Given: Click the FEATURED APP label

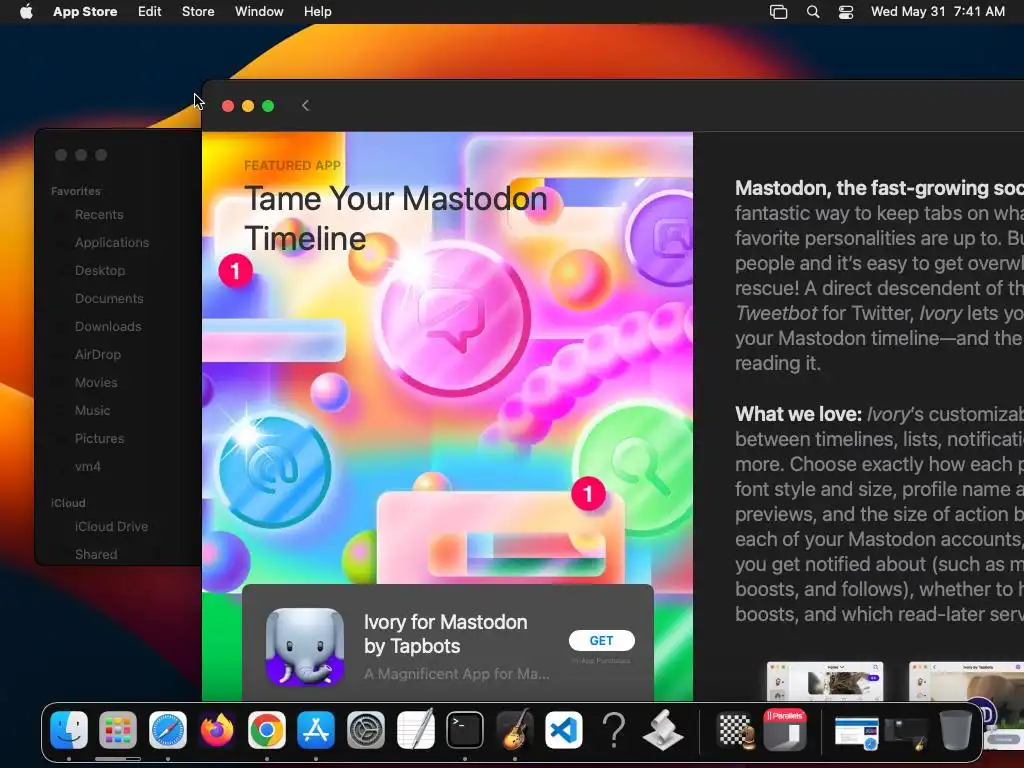Looking at the screenshot, I should click(293, 165).
